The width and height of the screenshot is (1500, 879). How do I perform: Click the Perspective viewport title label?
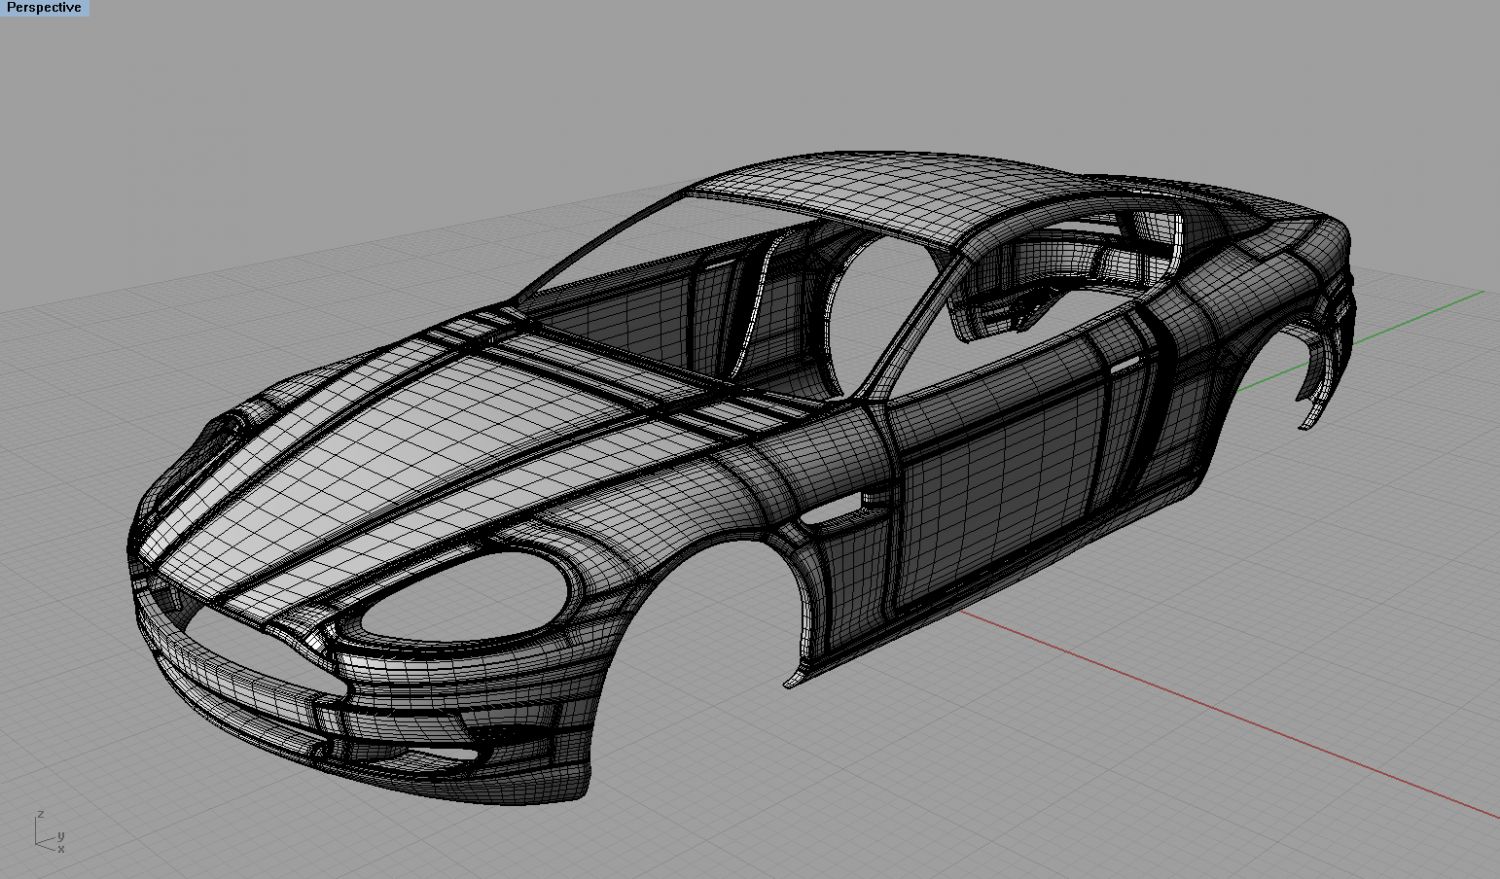click(x=44, y=8)
